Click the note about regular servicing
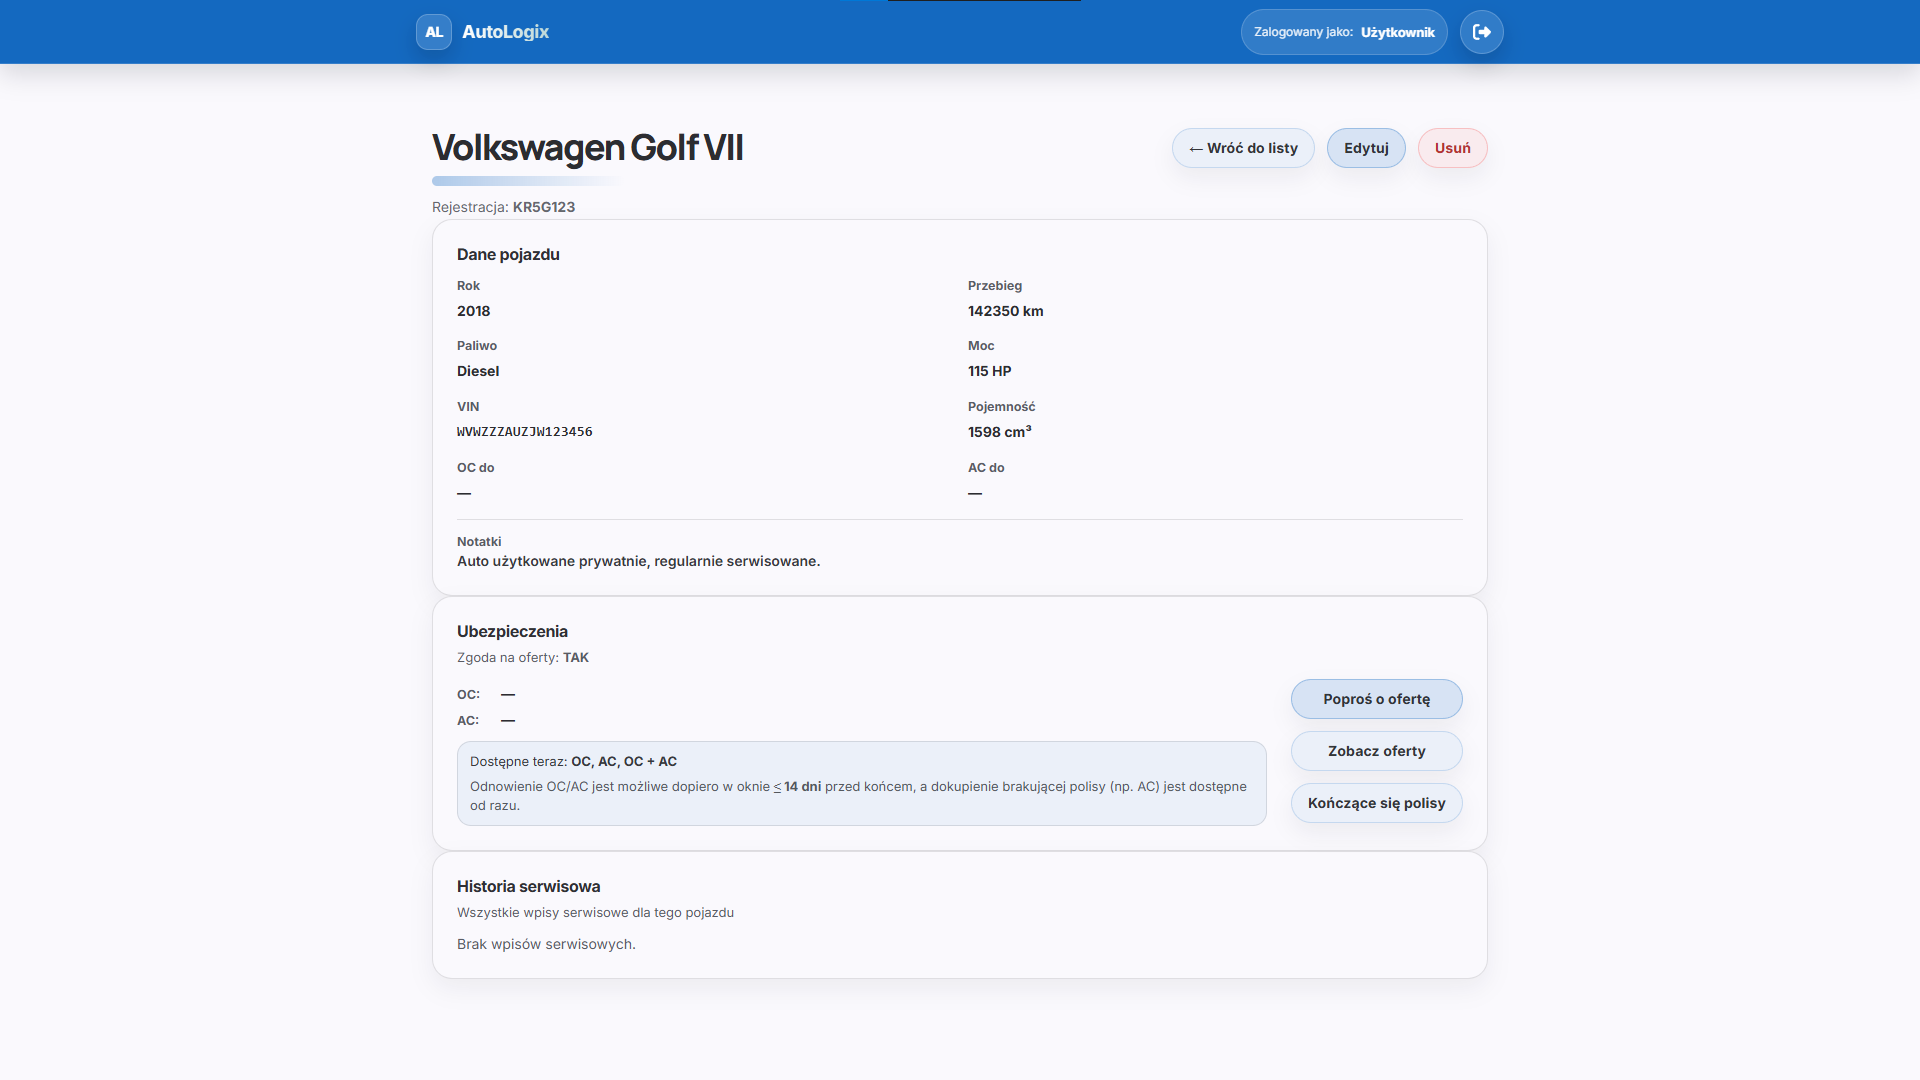 [x=638, y=561]
